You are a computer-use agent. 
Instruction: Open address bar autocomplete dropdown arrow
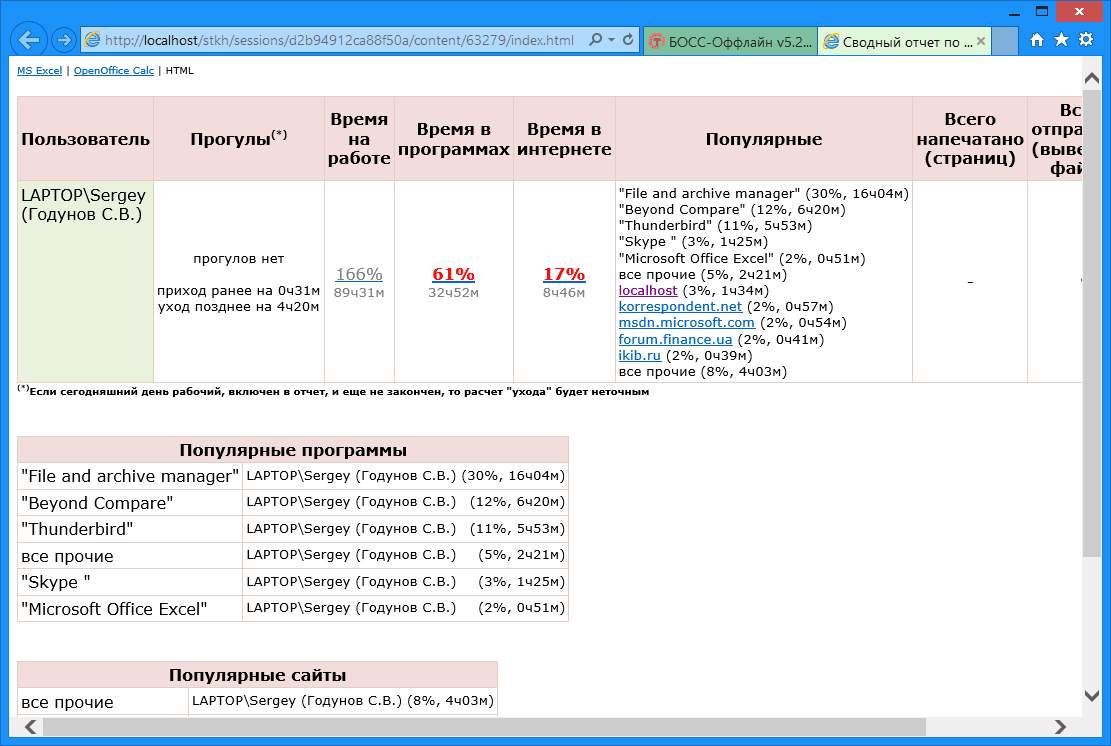611,40
